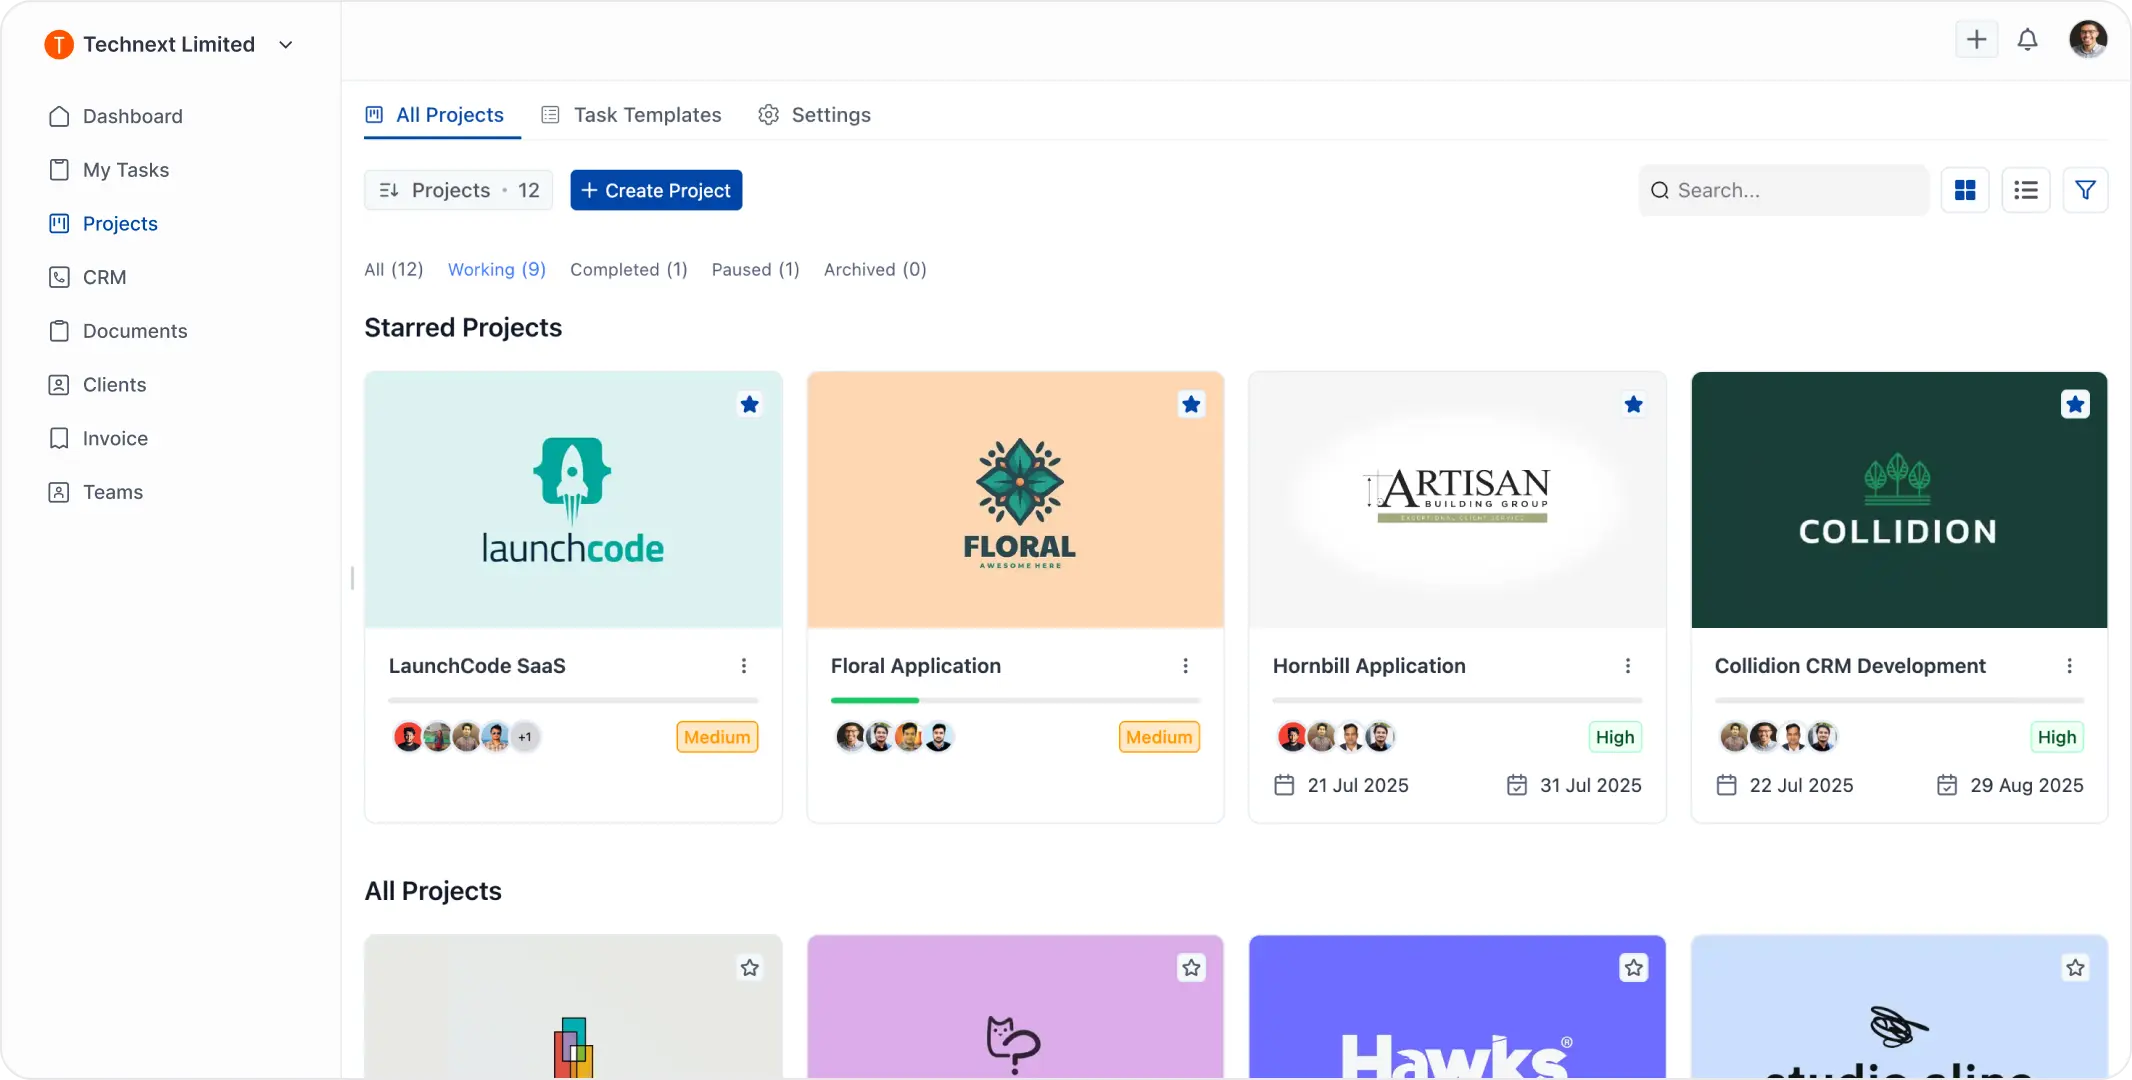Open the My Tasks clipboard icon
The image size is (2132, 1080).
click(x=59, y=170)
